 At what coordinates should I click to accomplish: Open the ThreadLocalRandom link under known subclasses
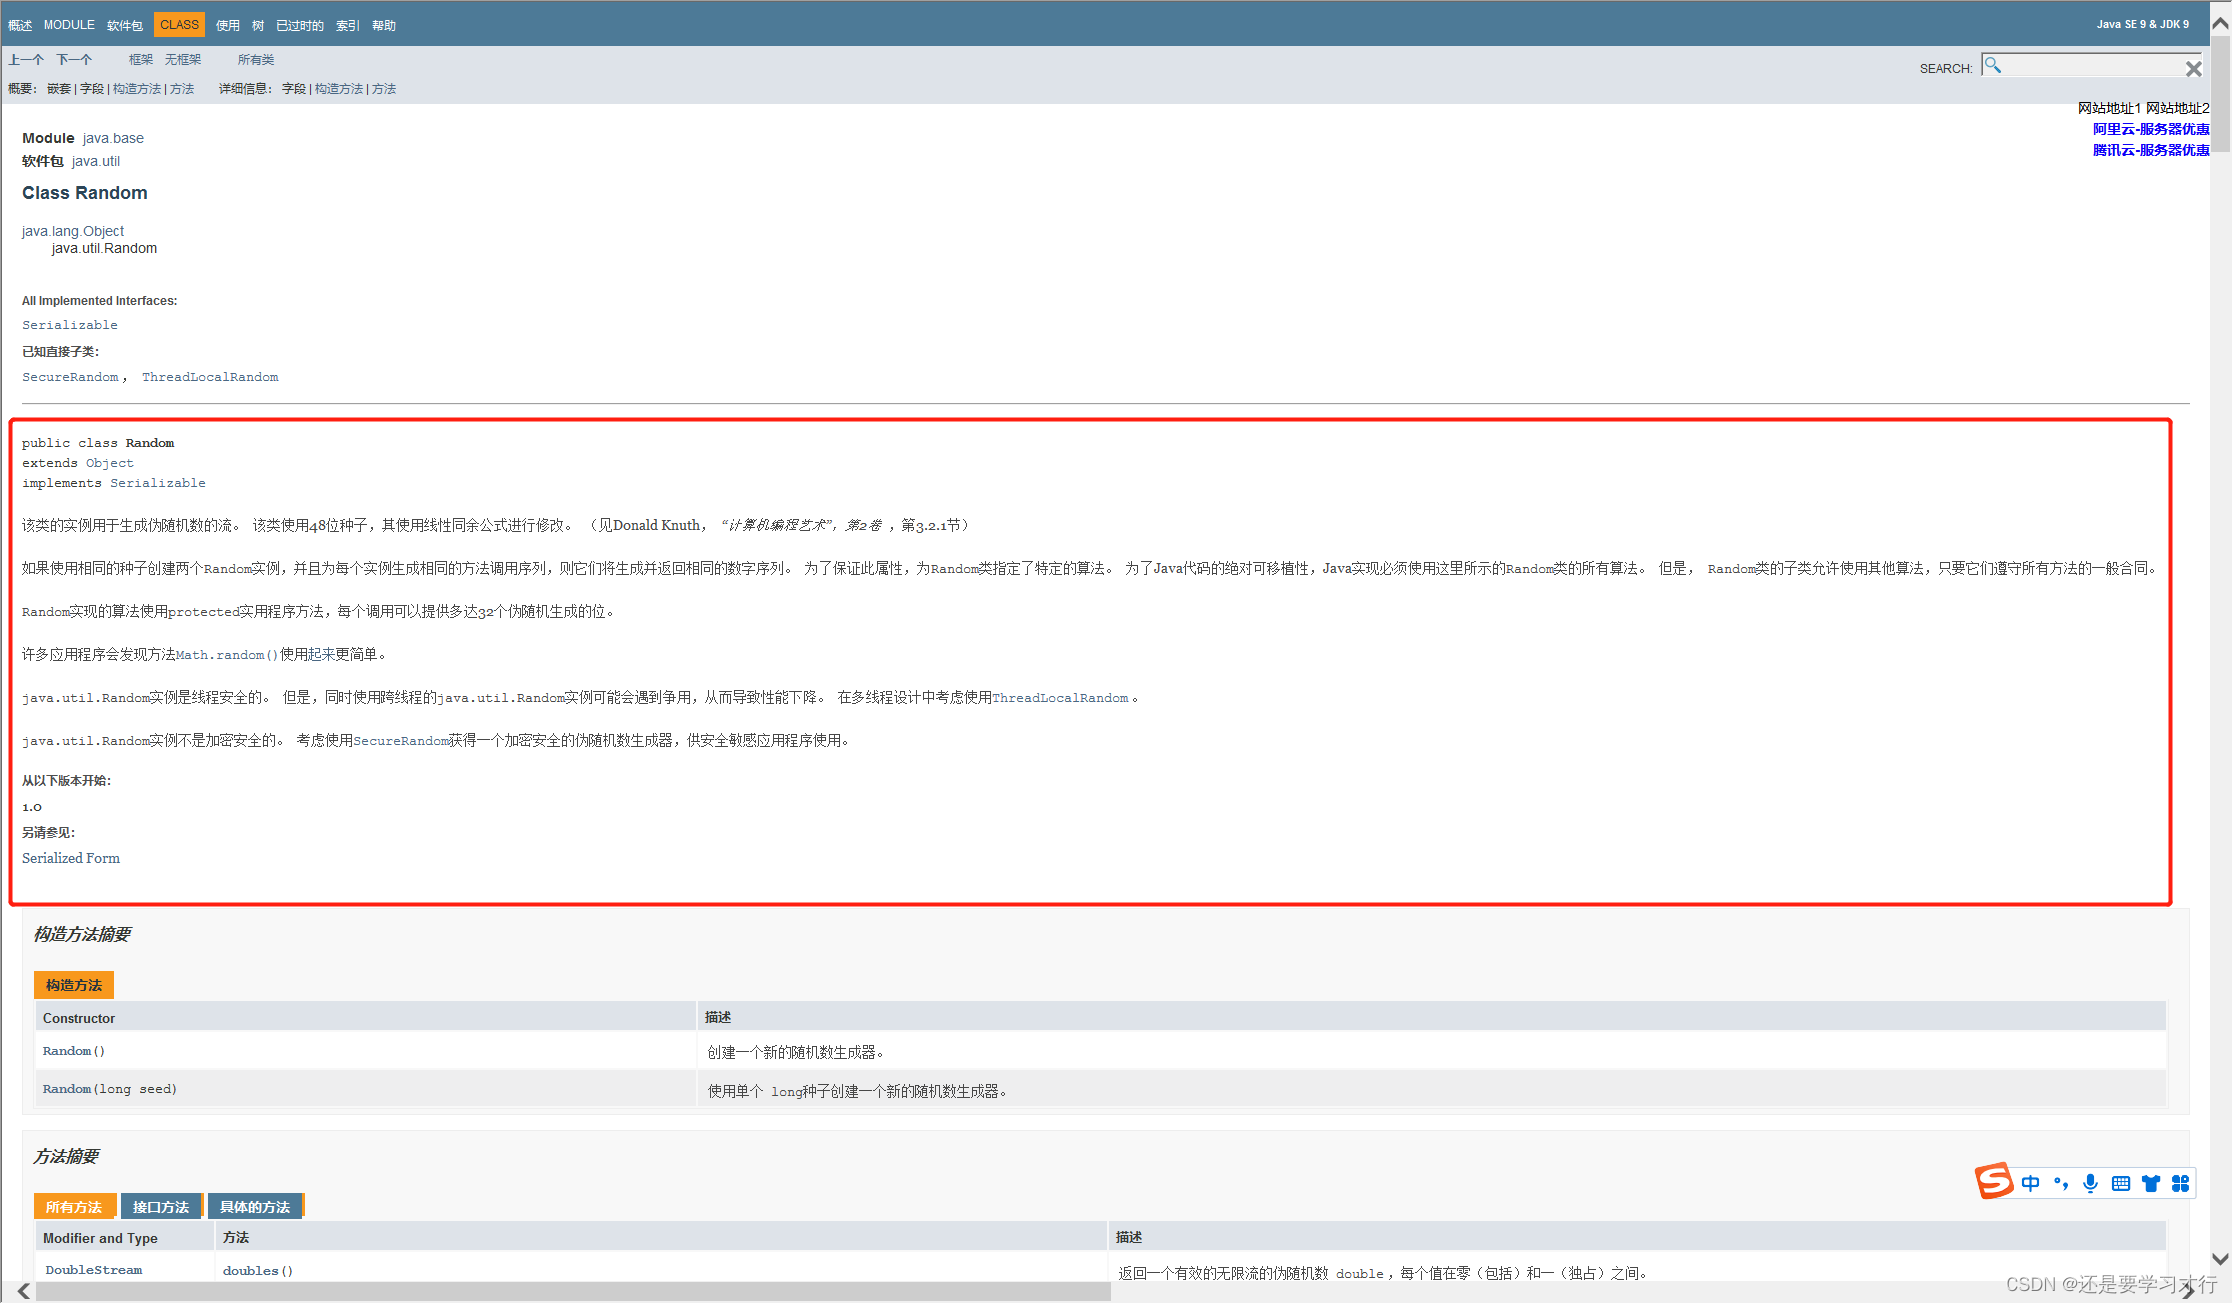(210, 377)
